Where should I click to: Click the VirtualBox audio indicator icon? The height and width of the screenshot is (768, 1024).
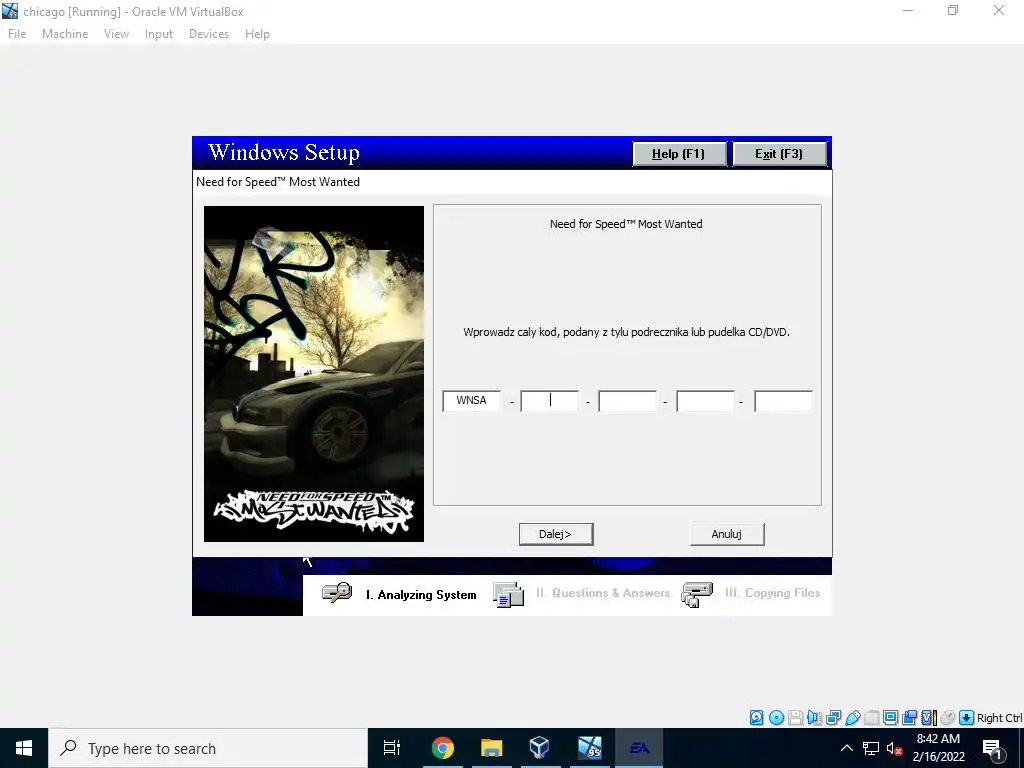click(x=814, y=718)
